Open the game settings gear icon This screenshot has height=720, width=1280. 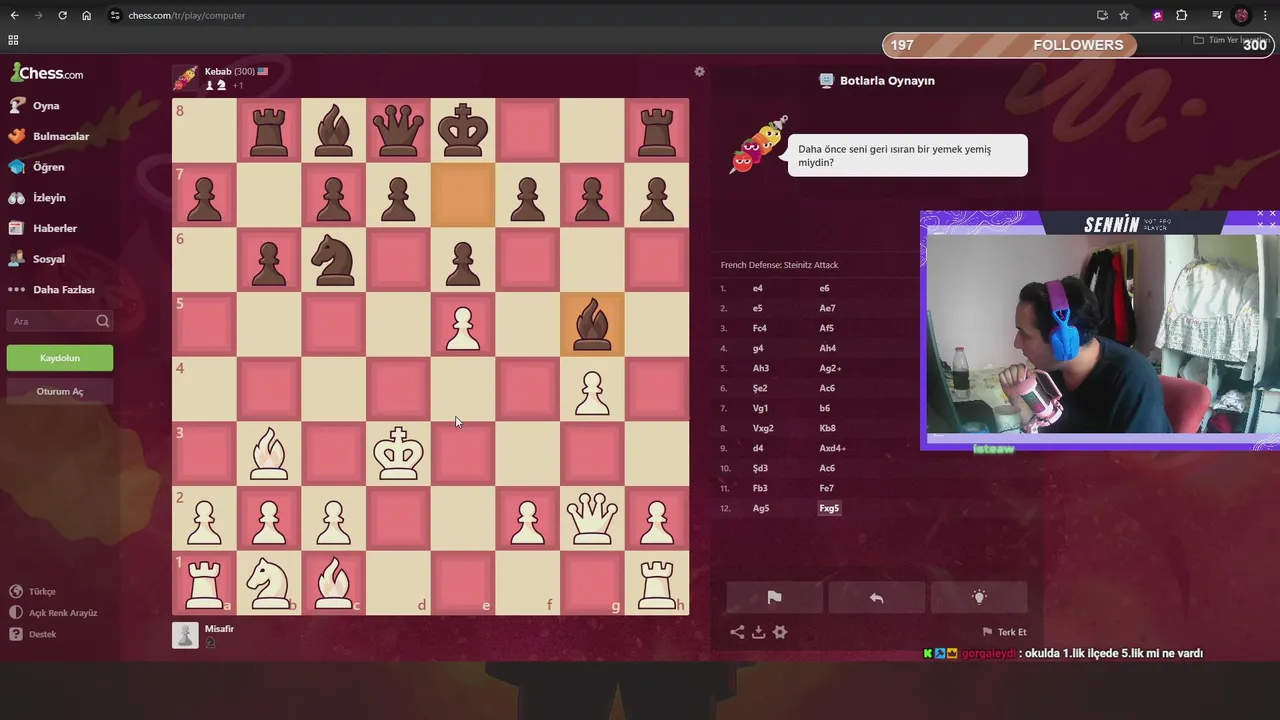click(x=780, y=632)
